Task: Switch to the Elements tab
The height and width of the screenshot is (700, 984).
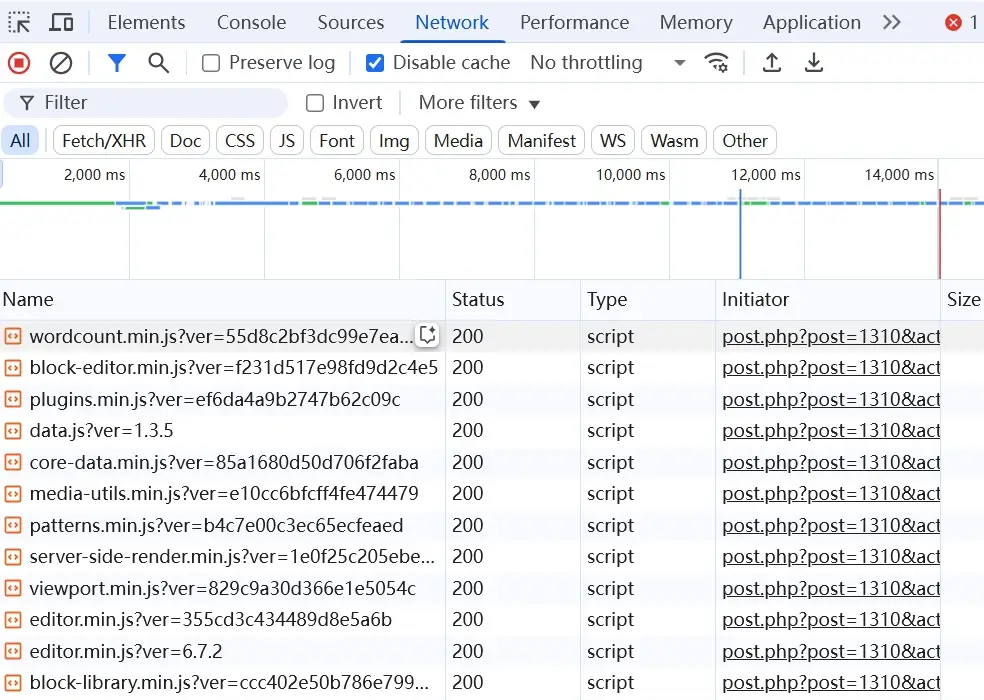Action: tap(146, 23)
